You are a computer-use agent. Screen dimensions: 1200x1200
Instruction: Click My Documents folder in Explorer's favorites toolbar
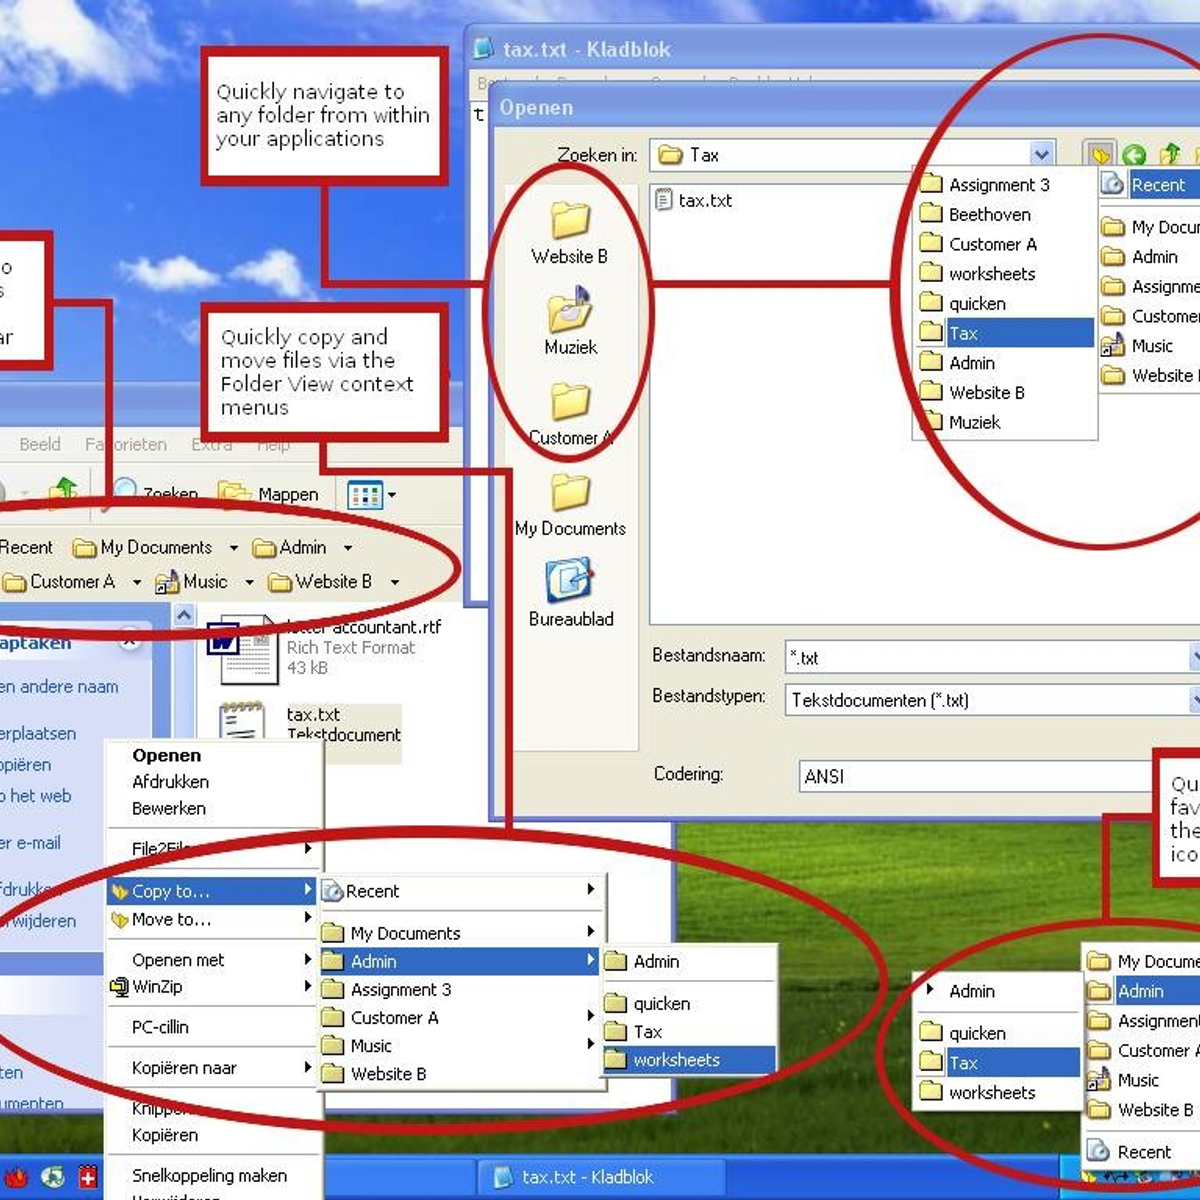coord(143,547)
